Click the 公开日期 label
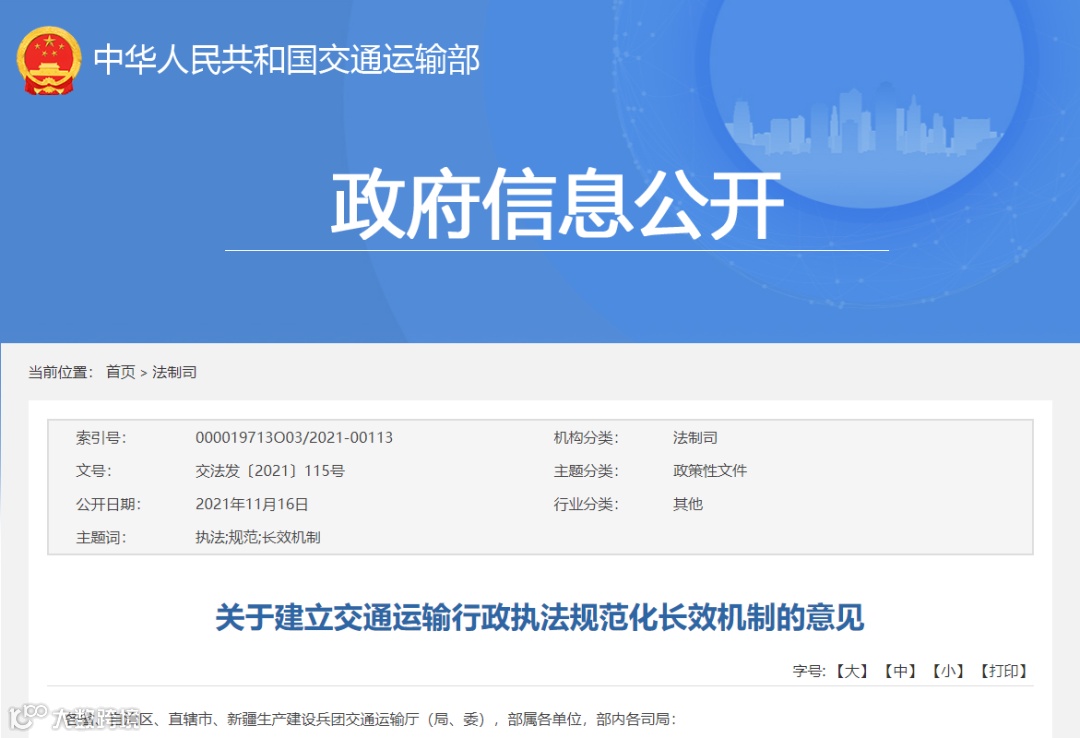This screenshot has width=1080, height=738. click(x=108, y=504)
